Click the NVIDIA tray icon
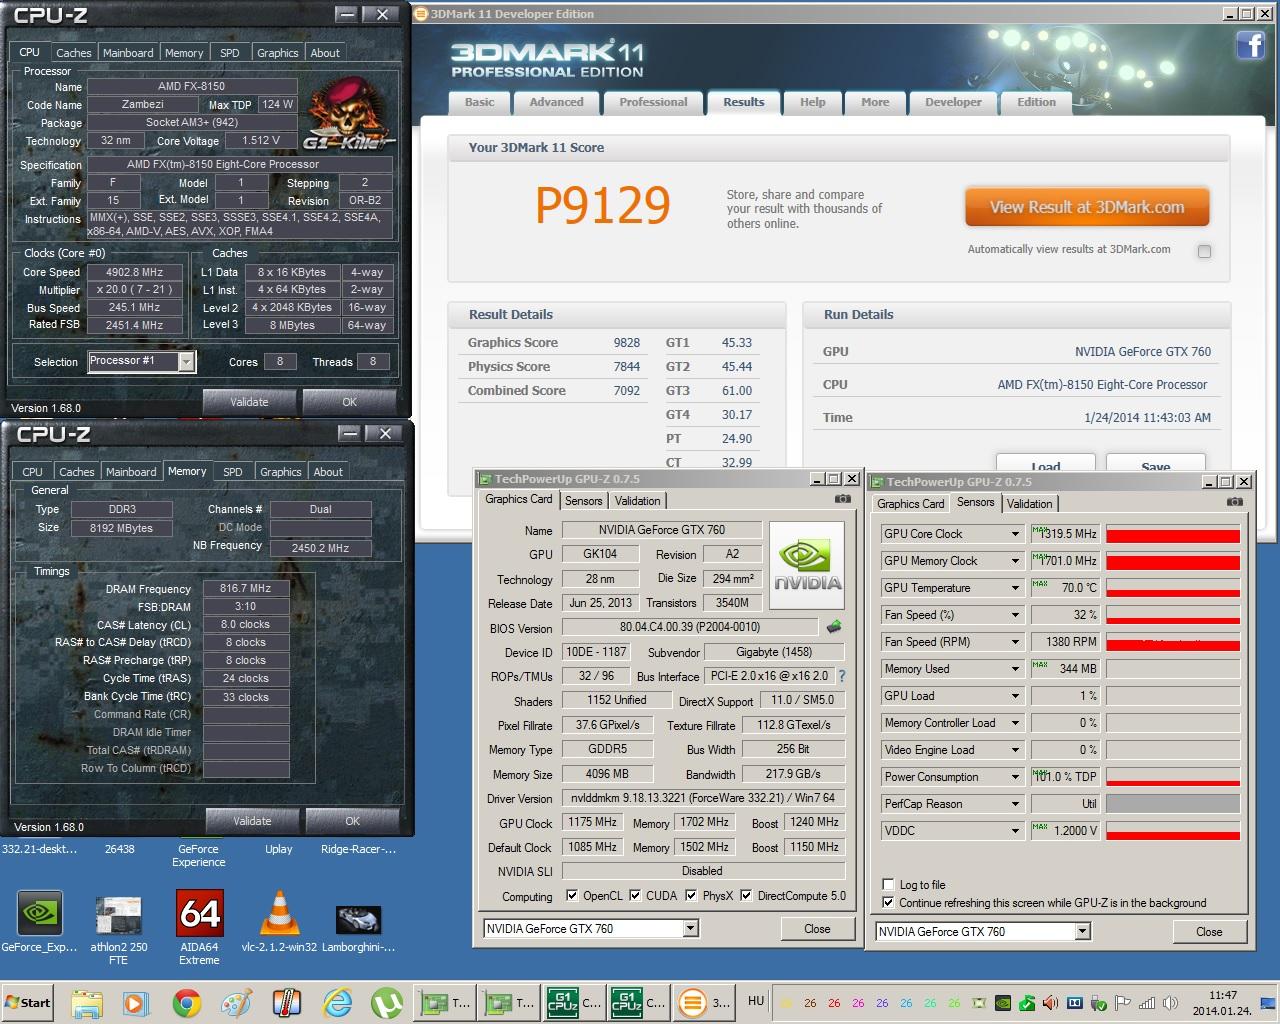Image resolution: width=1280 pixels, height=1024 pixels. click(x=1003, y=1003)
